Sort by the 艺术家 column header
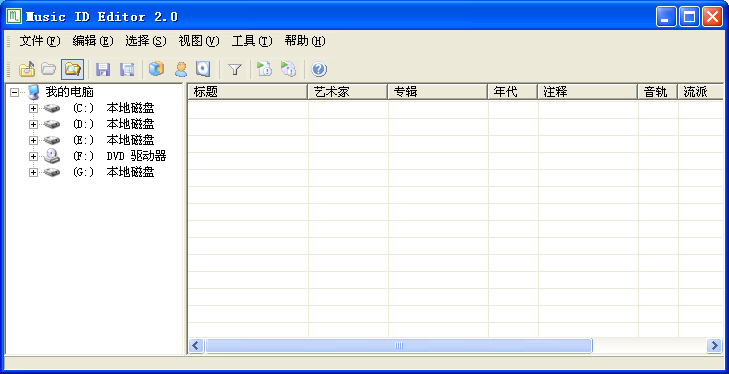 (x=348, y=92)
